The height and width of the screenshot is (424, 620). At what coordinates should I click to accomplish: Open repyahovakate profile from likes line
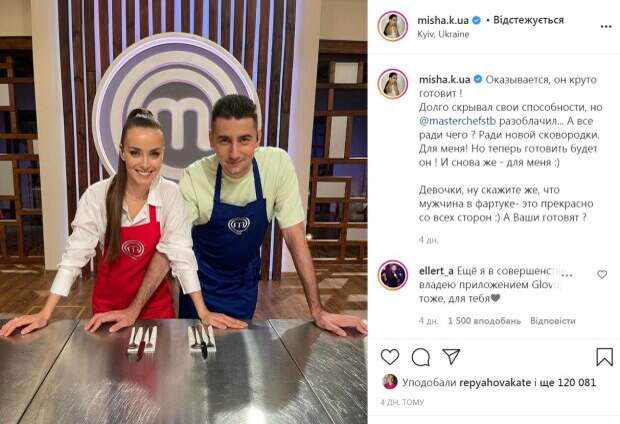[495, 382]
